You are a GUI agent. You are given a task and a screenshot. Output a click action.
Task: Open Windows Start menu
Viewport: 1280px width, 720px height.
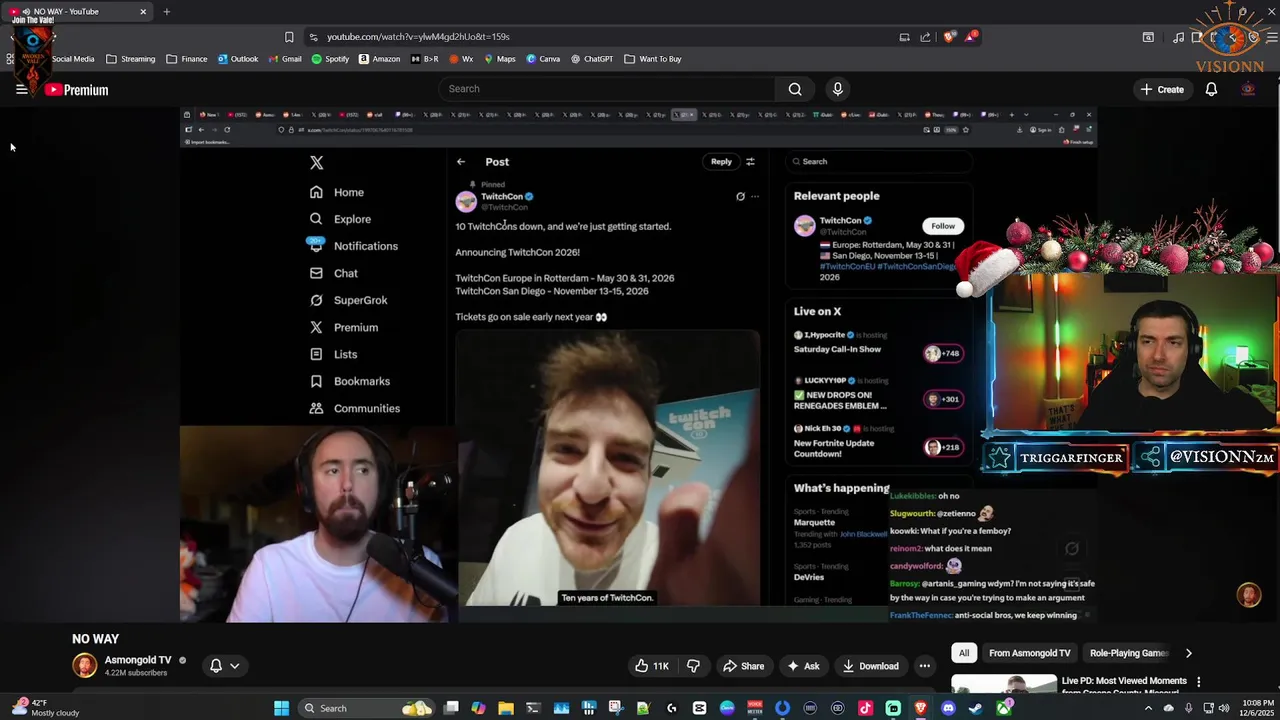click(282, 708)
